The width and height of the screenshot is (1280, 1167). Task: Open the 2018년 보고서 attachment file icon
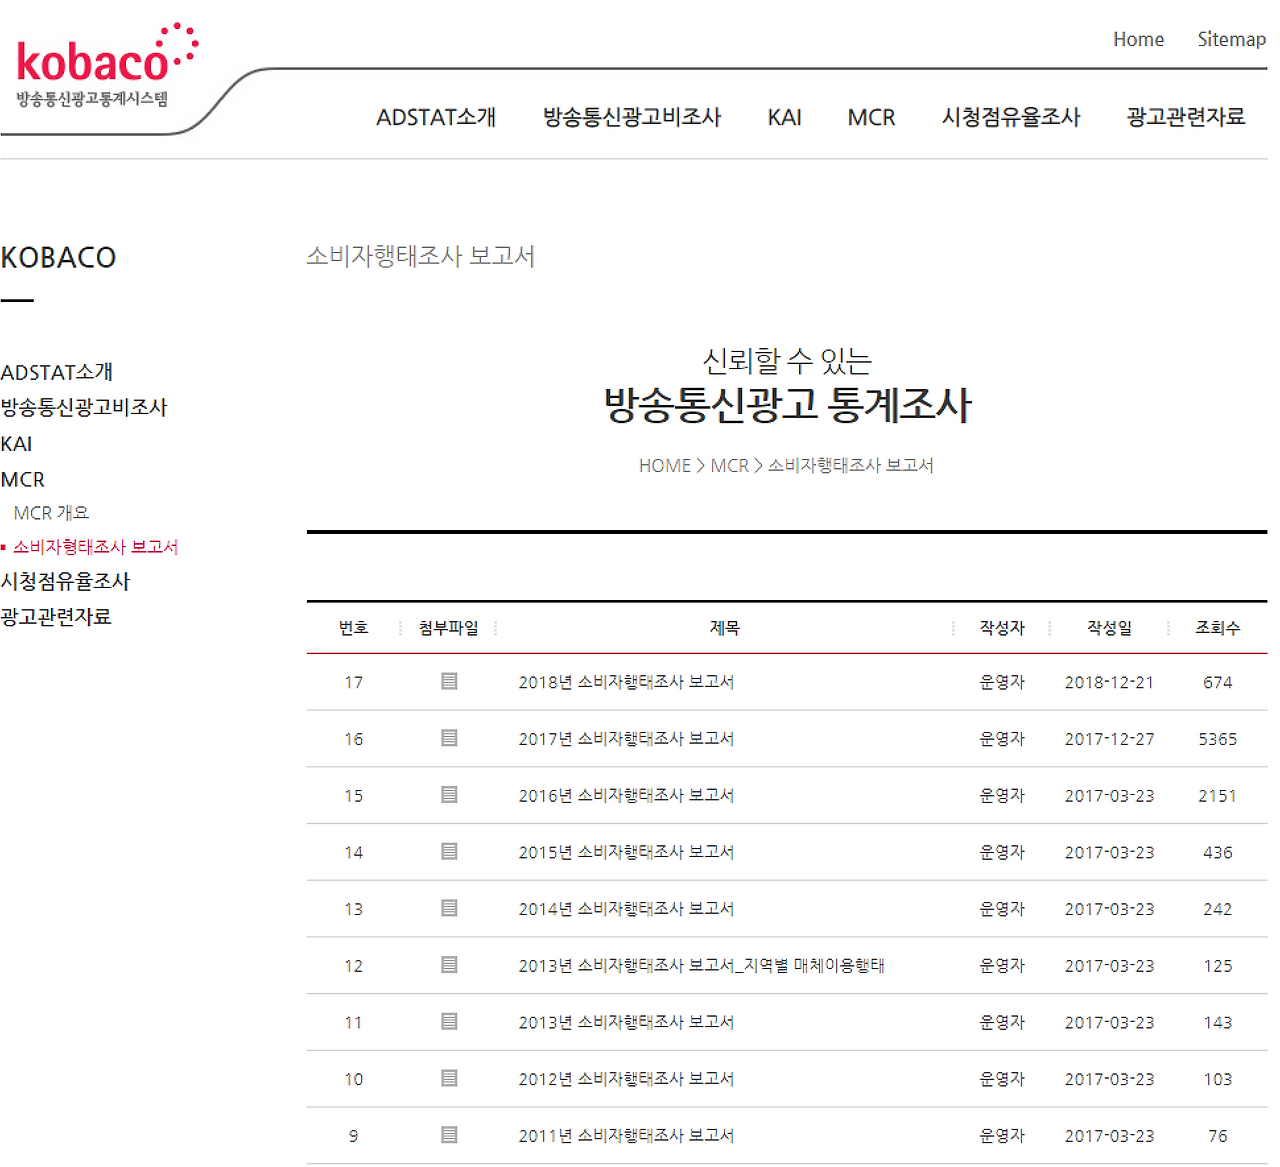coord(448,681)
